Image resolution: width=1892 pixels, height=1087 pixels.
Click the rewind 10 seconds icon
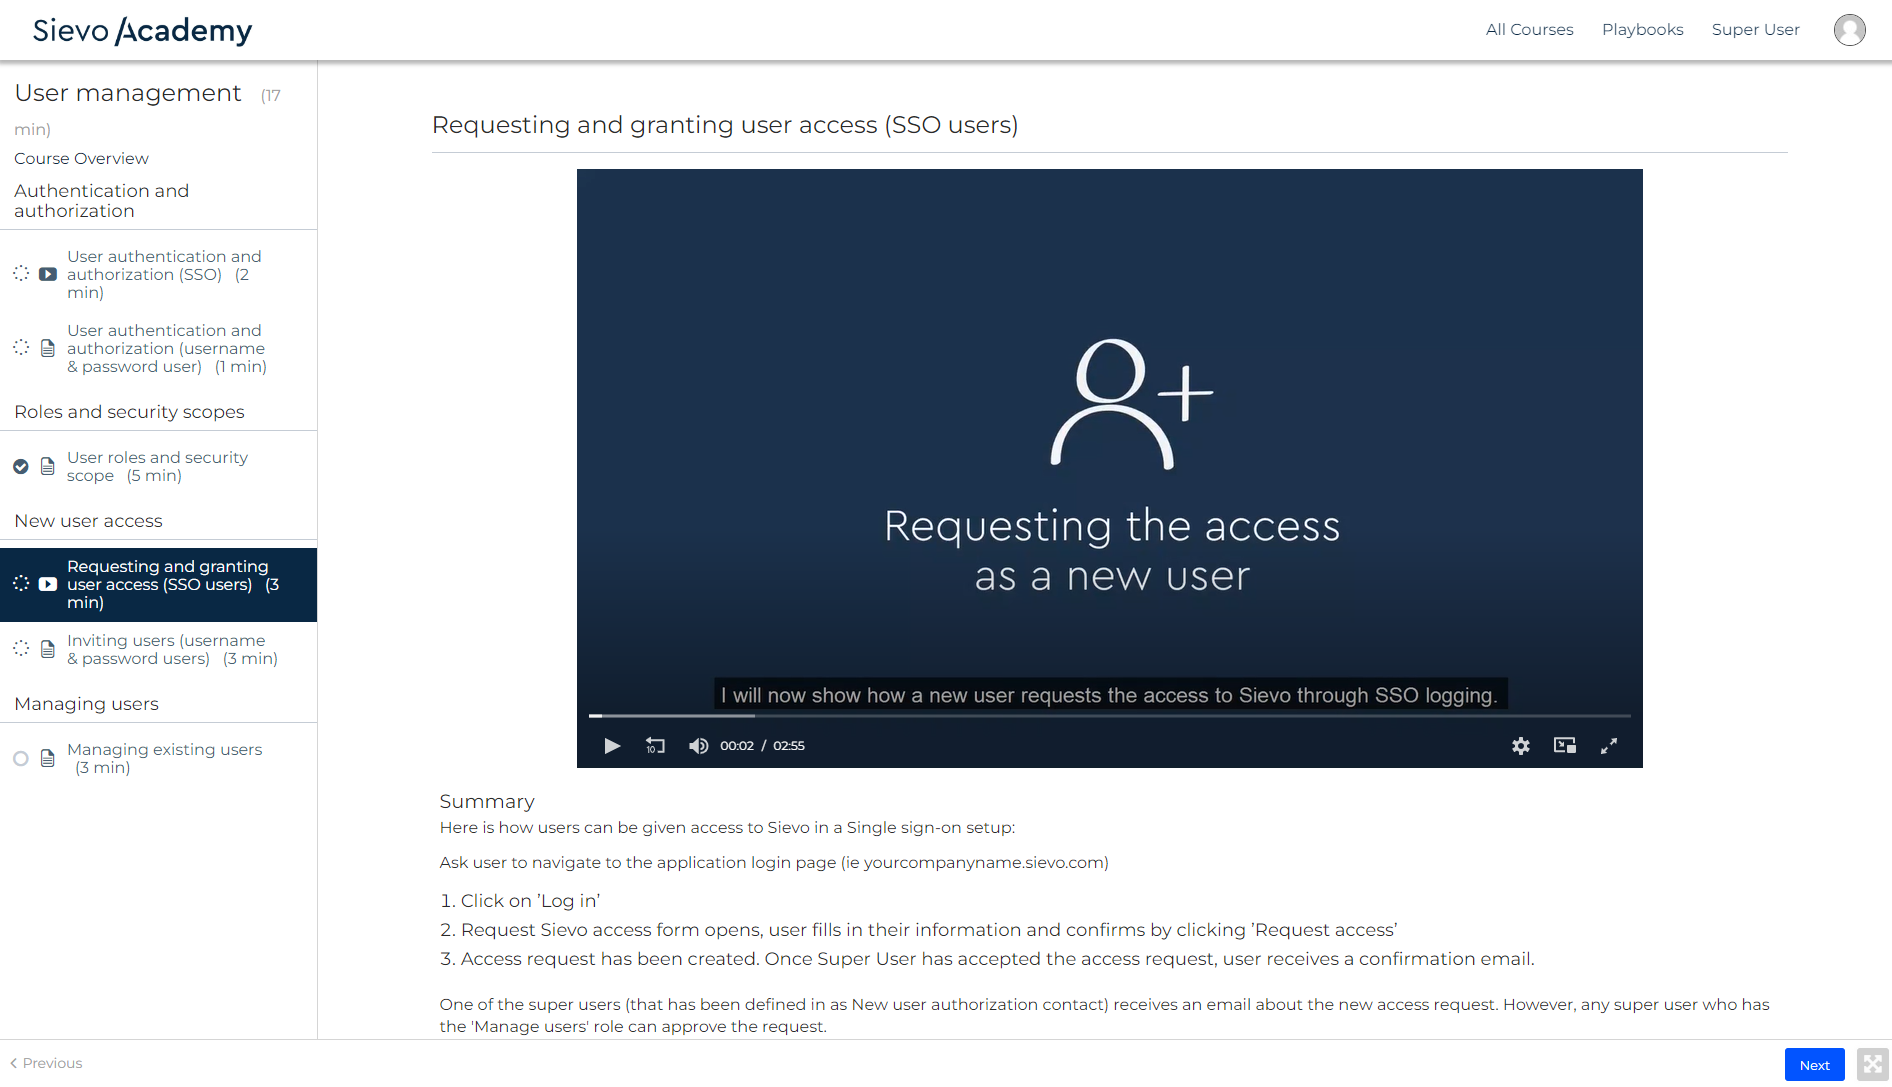(655, 746)
